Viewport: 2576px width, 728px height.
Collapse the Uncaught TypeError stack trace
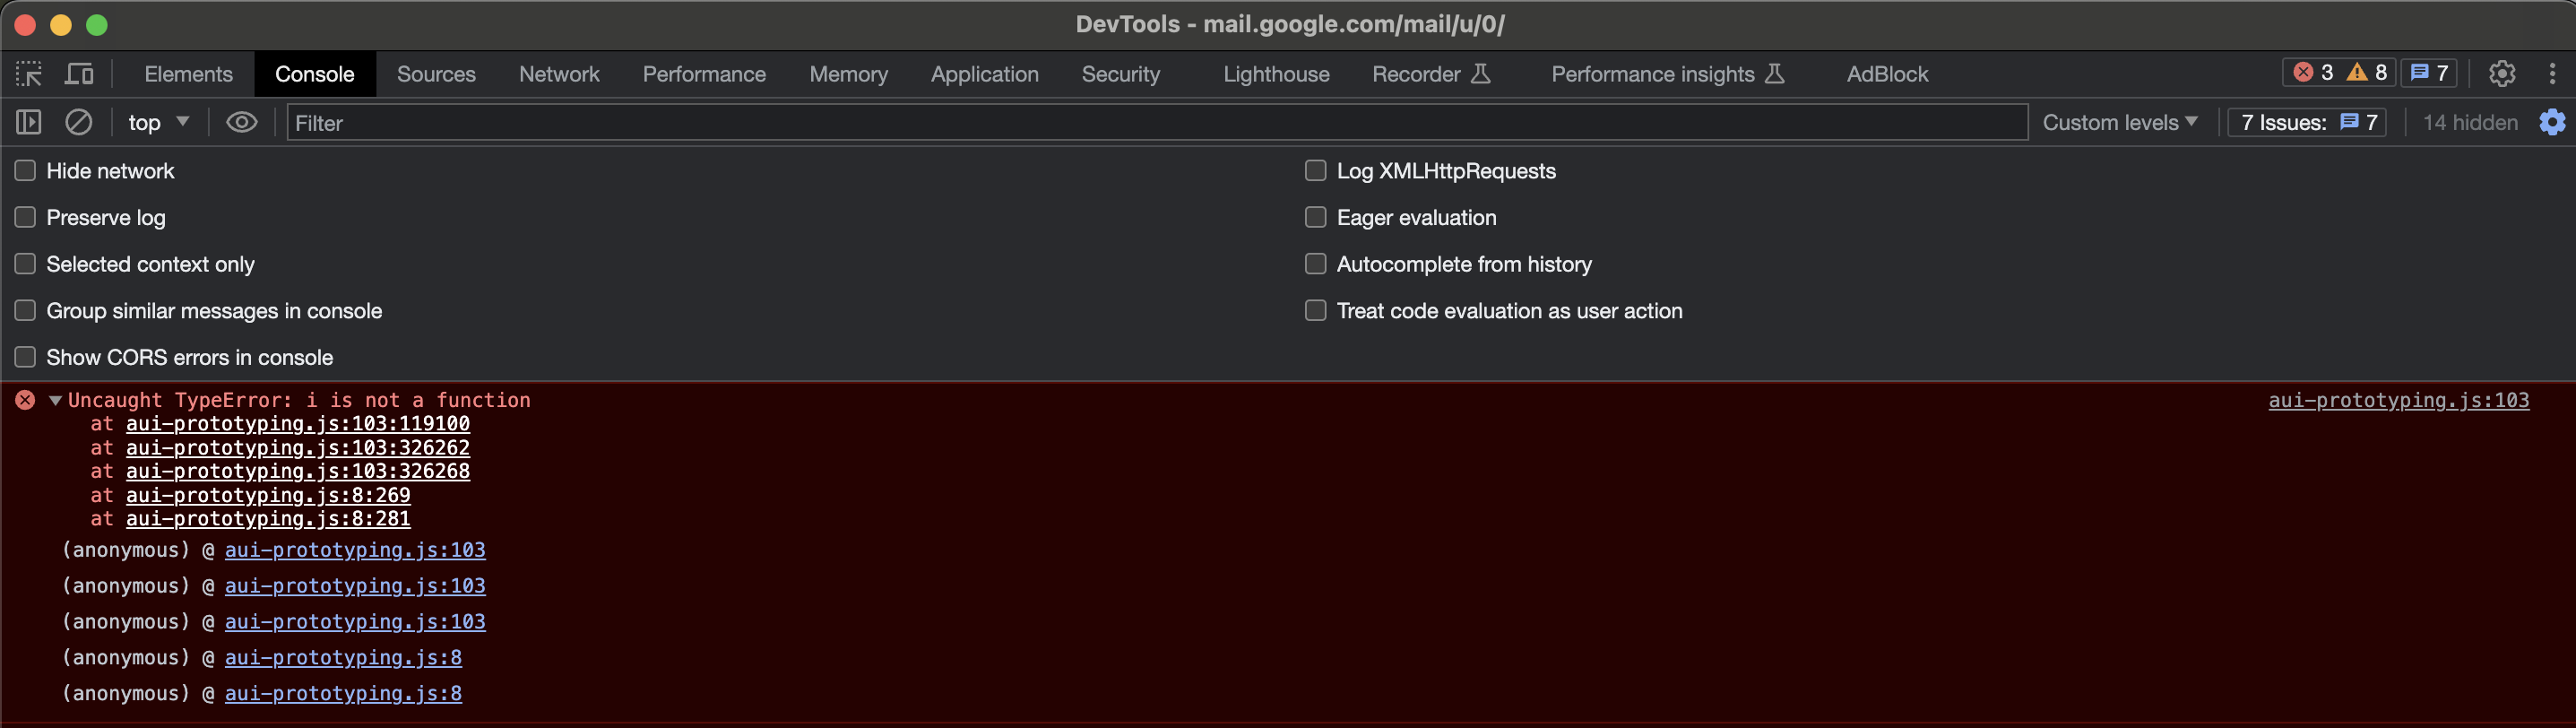pos(56,400)
